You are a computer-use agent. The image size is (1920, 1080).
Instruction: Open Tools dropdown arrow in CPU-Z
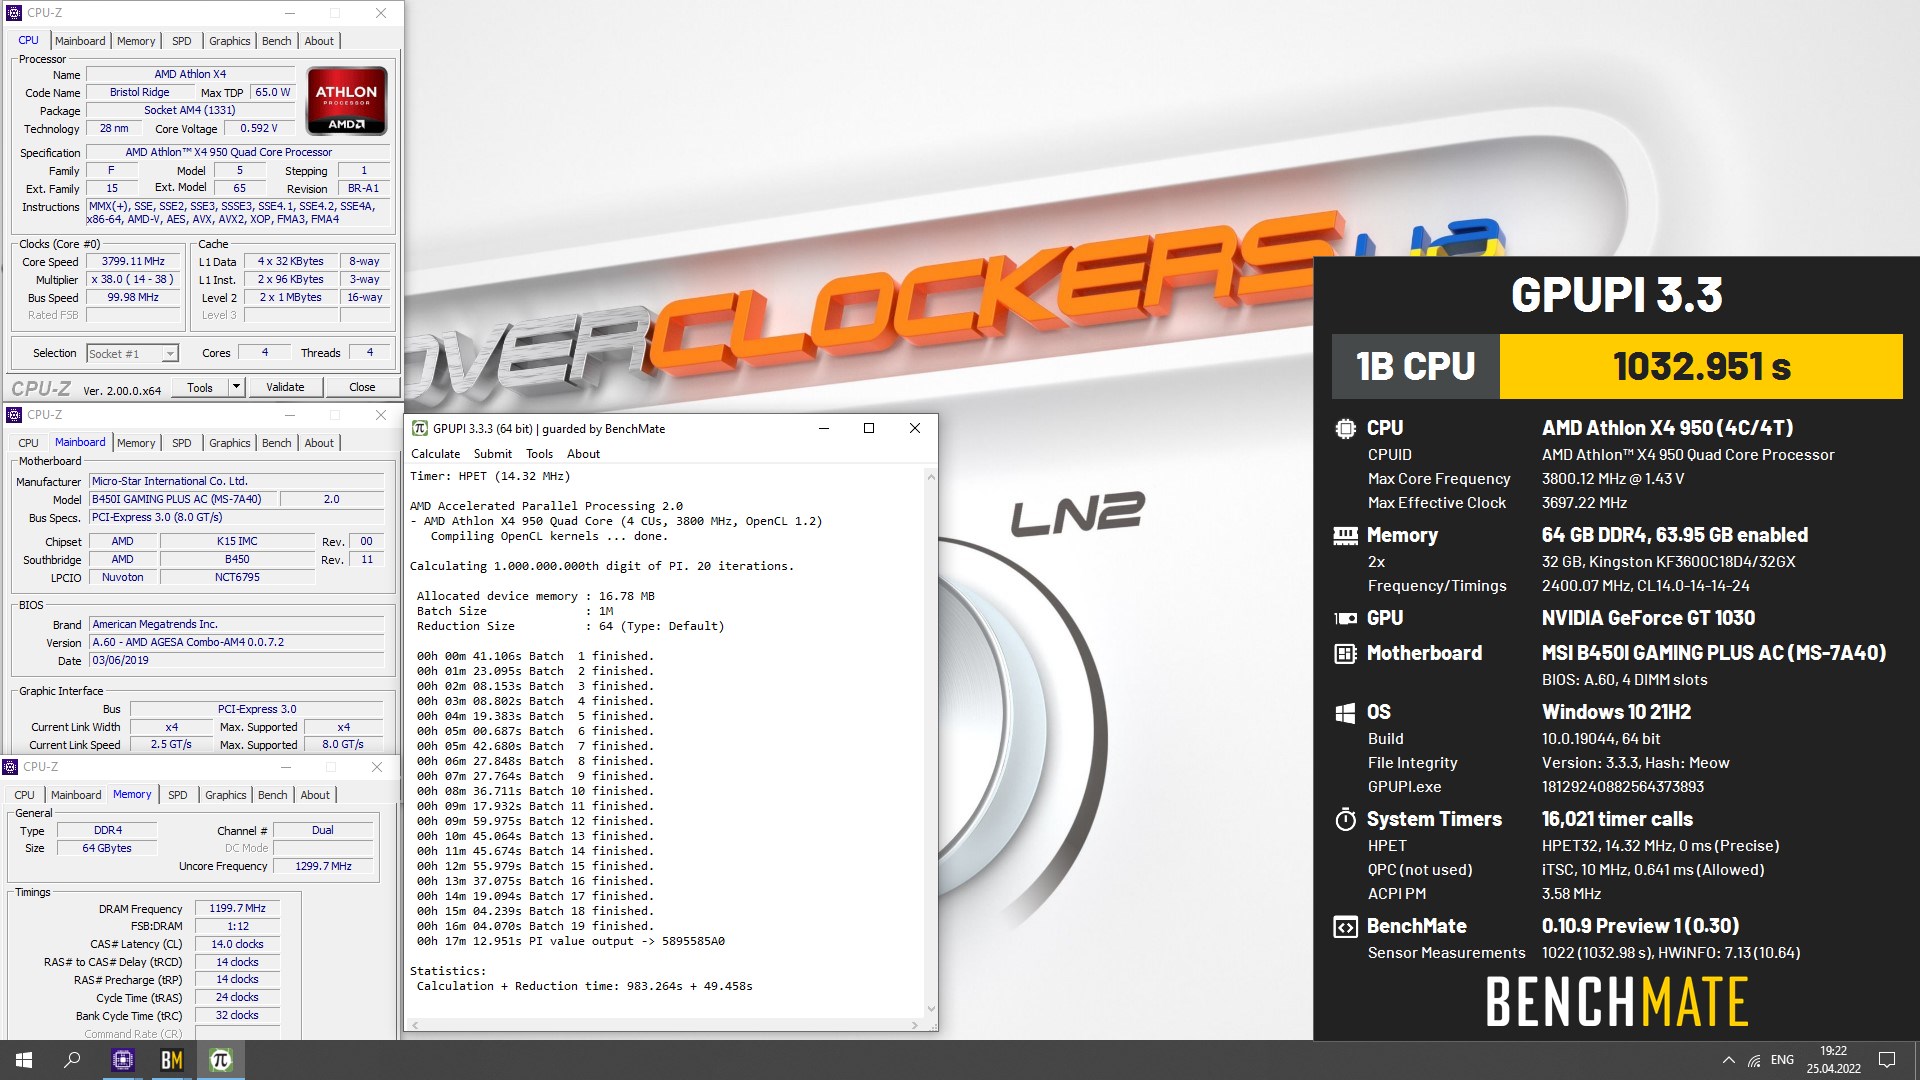pyautogui.click(x=236, y=387)
